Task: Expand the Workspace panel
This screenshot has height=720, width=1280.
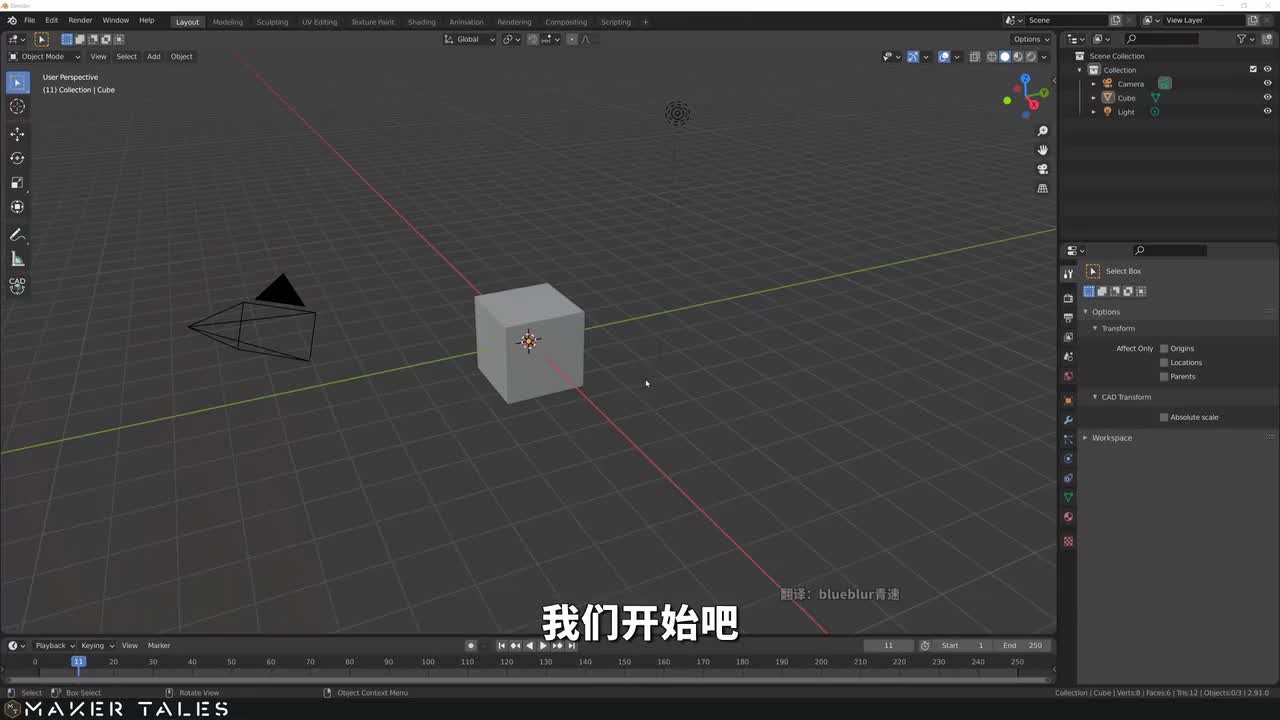Action: tap(1085, 438)
